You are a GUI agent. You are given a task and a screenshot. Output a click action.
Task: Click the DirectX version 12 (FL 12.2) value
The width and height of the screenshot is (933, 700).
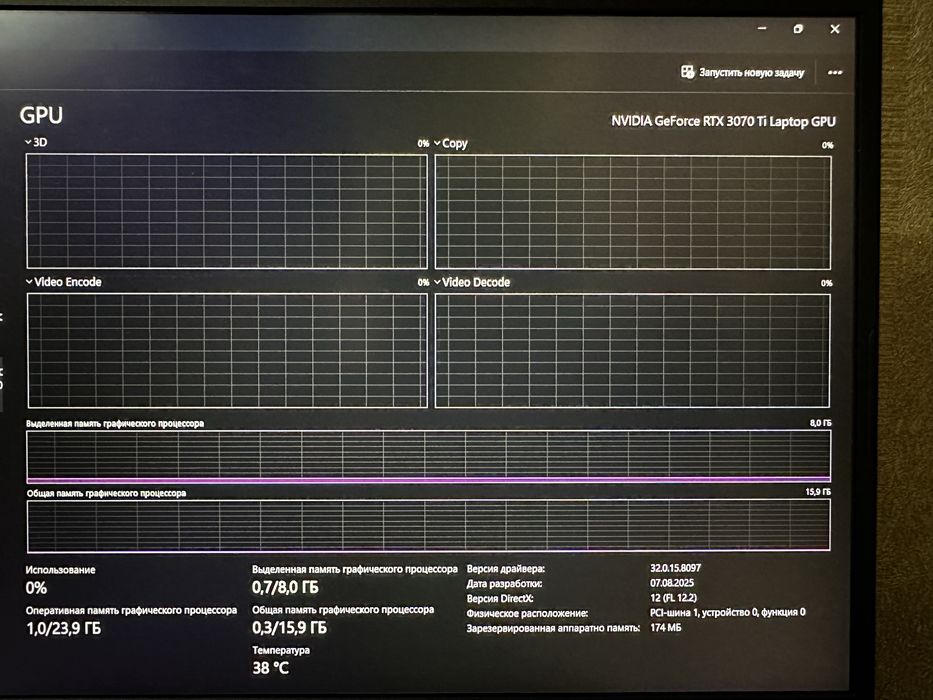click(x=673, y=598)
